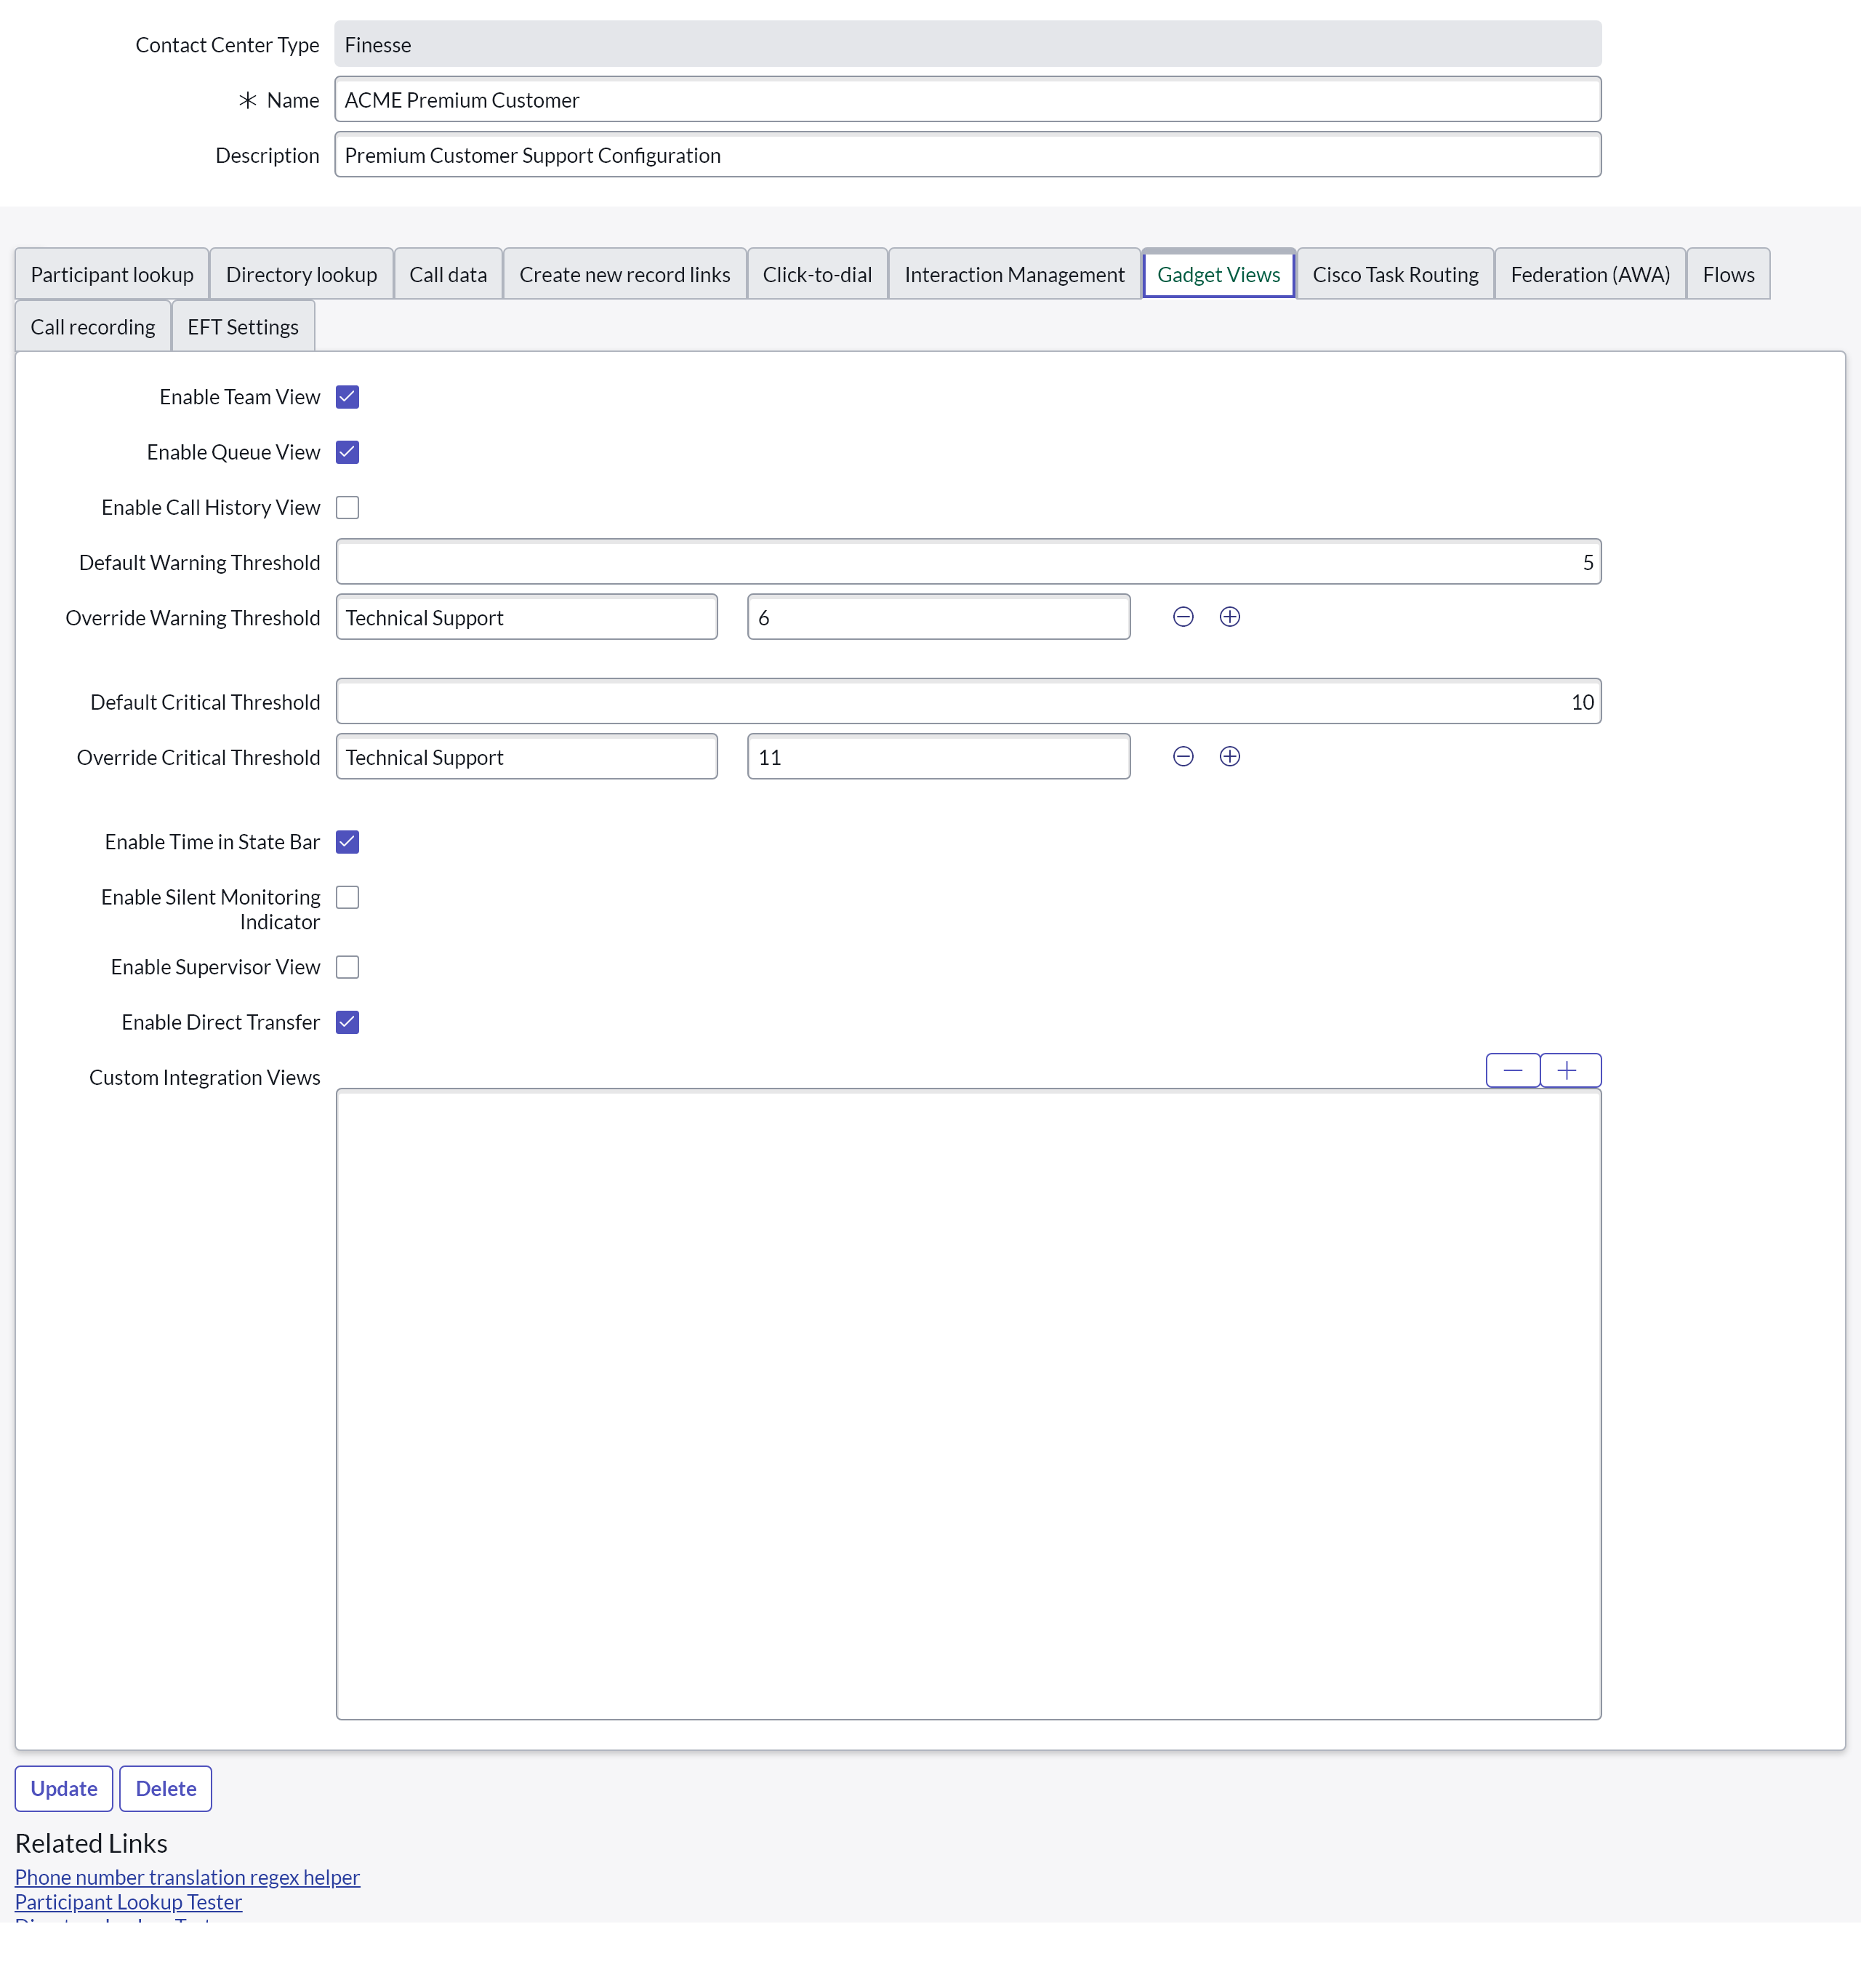Add an Override Warning Threshold row with plus icon
1861x1988 pixels.
pos(1229,617)
